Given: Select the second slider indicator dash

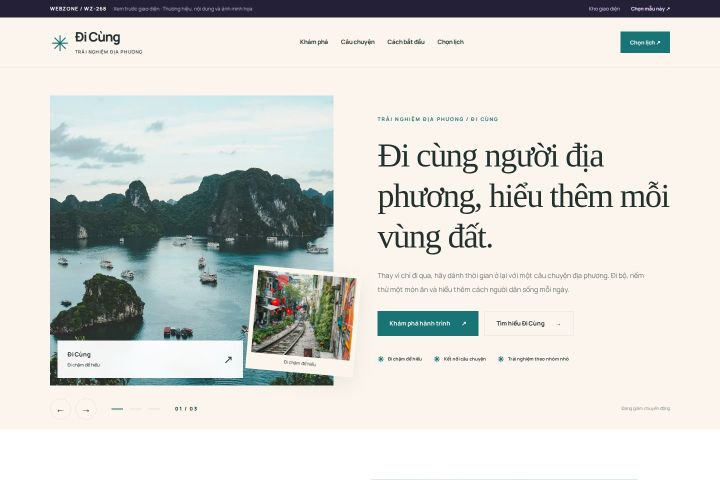Looking at the screenshot, I should pyautogui.click(x=135, y=409).
